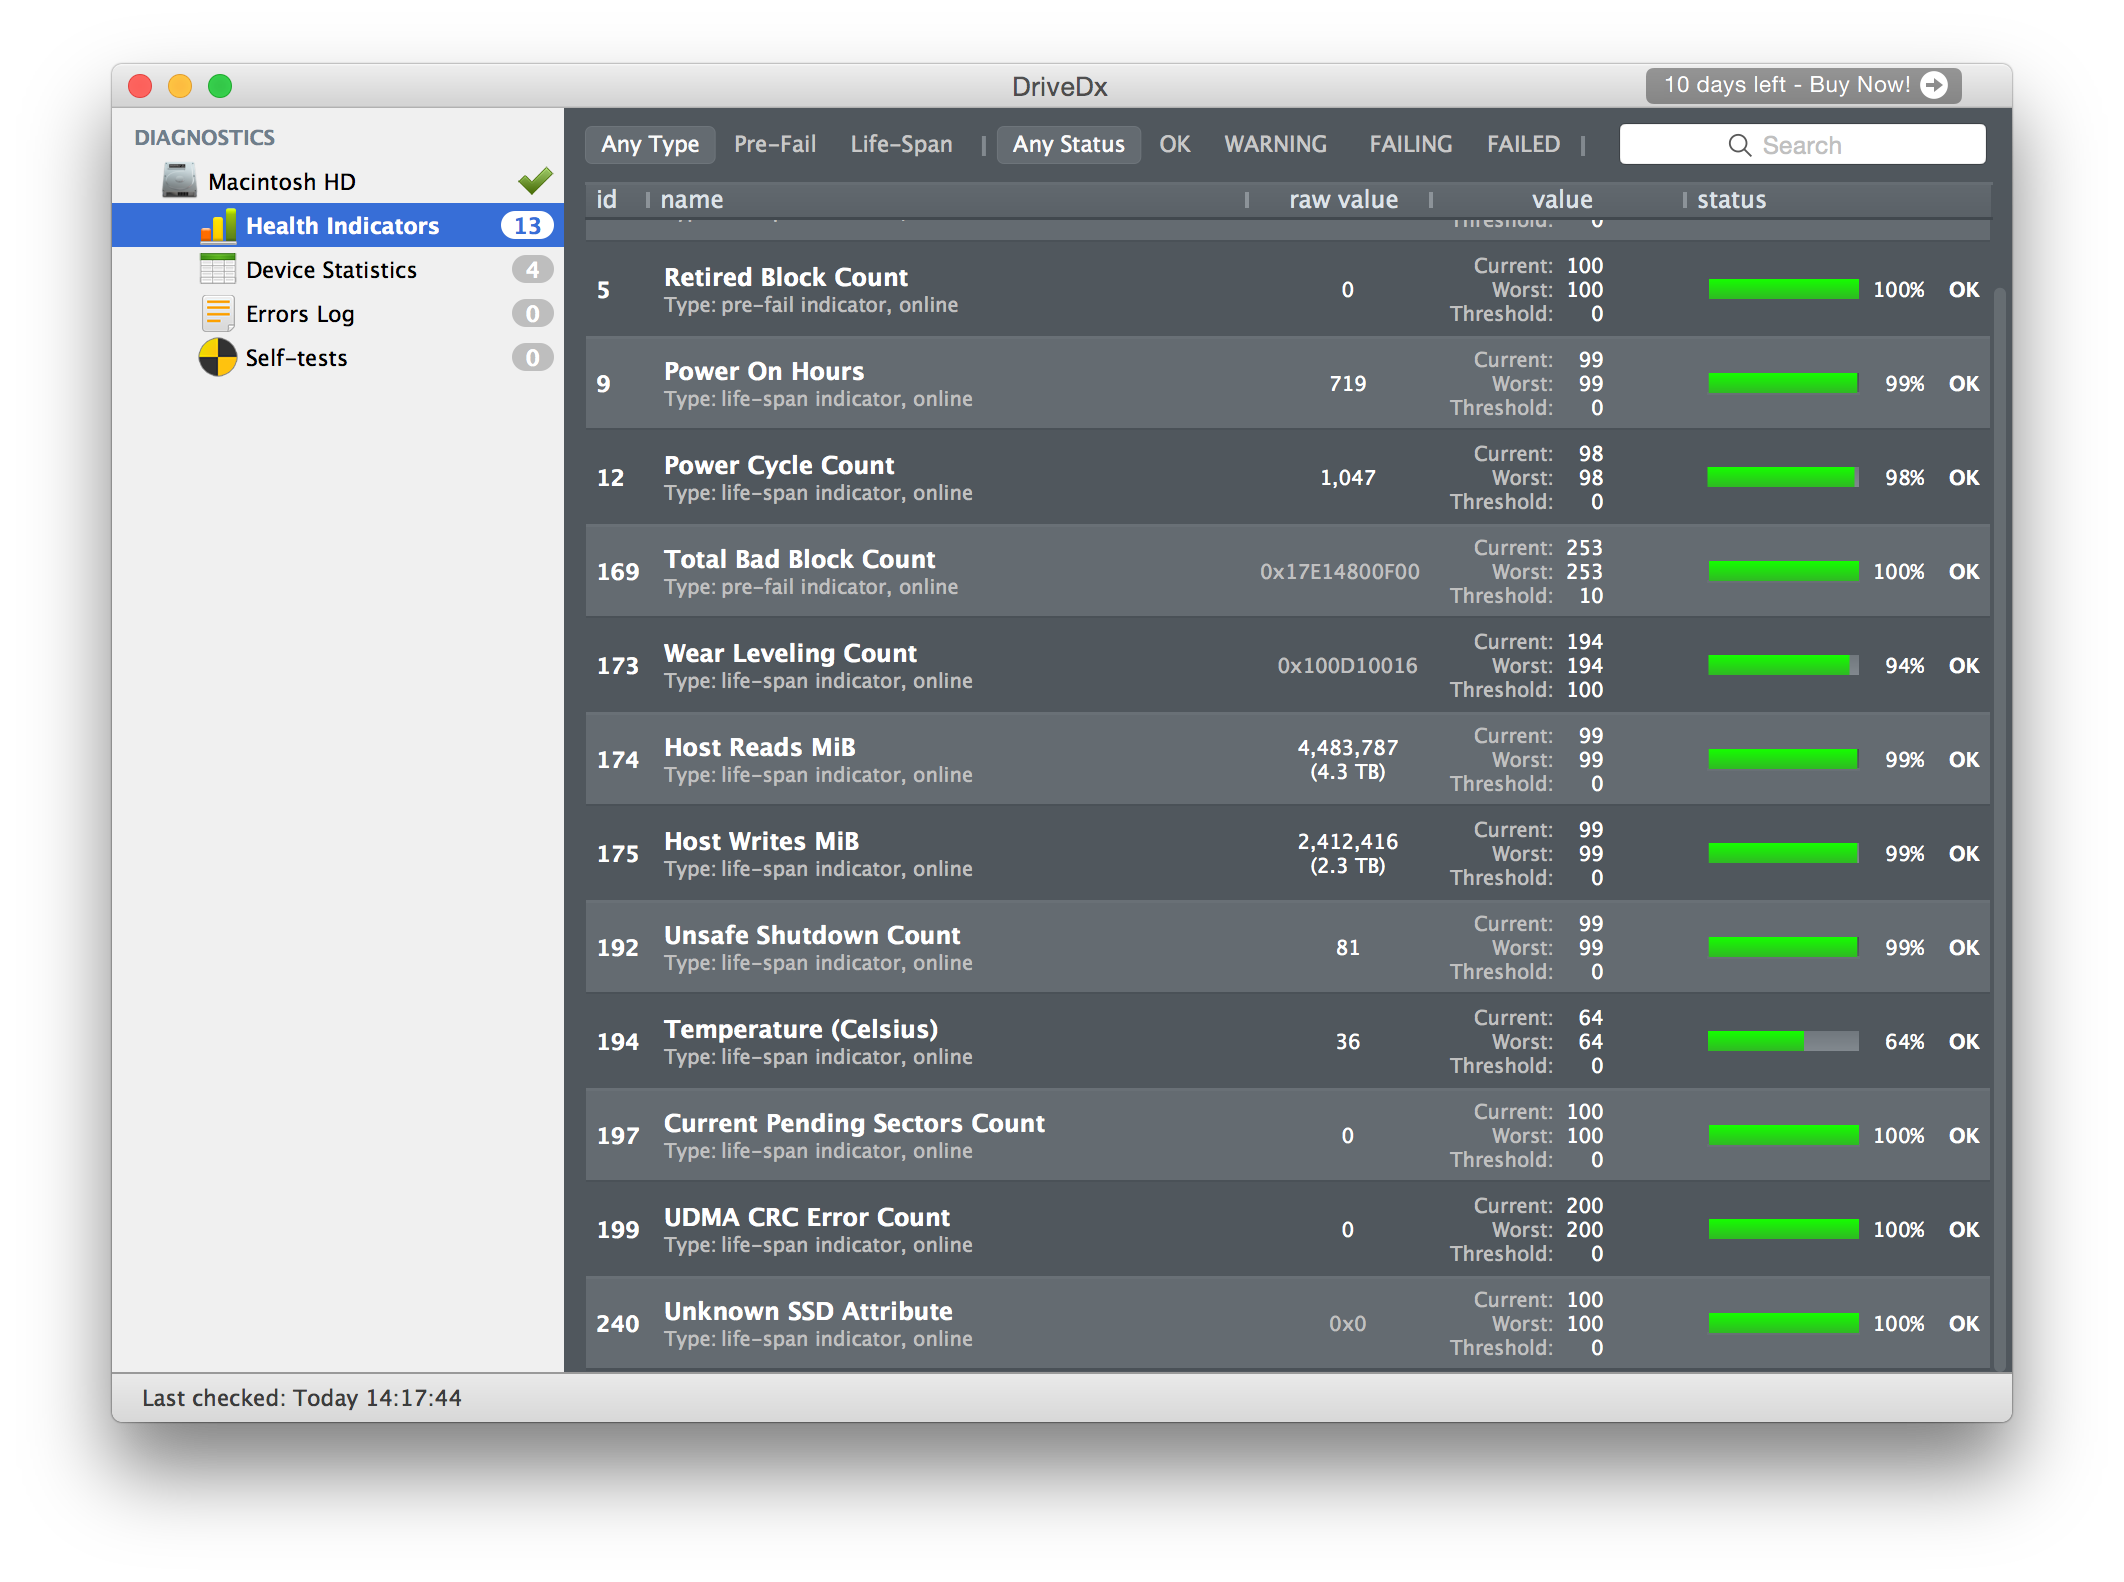Screen dimensions: 2124x1582
Task: Select the Temperature (Celsius) row
Action: pyautogui.click(x=1288, y=1042)
